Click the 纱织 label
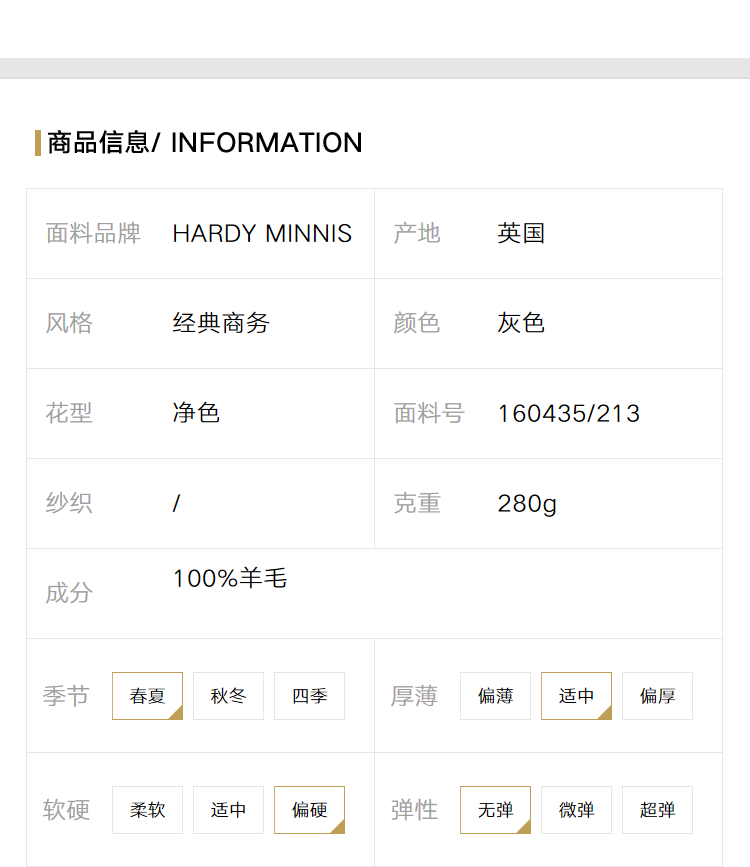 [69, 503]
